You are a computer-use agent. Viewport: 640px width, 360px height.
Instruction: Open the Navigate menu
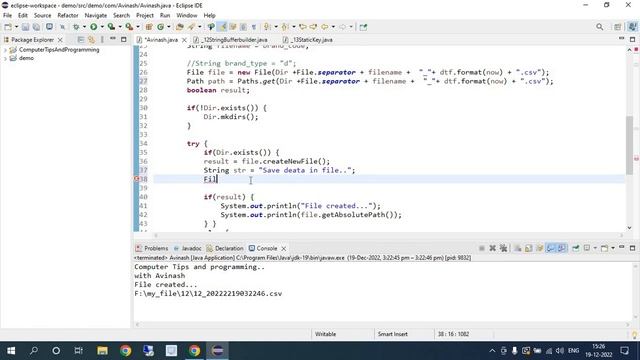(x=96, y=16)
